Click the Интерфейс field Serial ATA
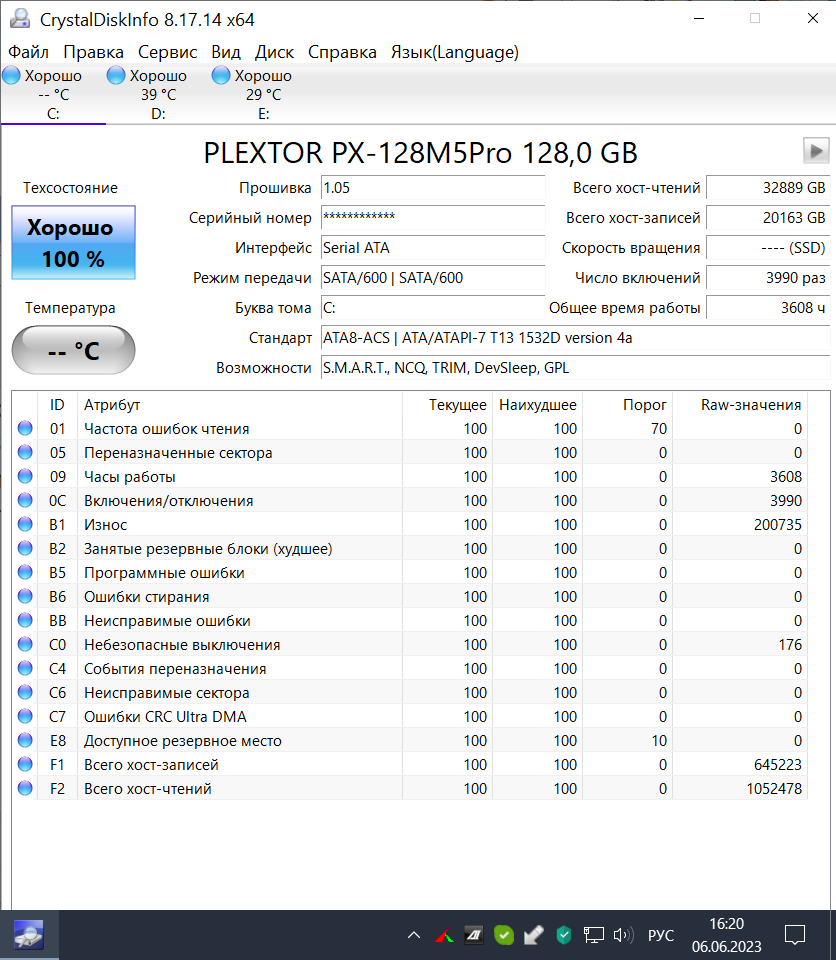 coord(432,247)
